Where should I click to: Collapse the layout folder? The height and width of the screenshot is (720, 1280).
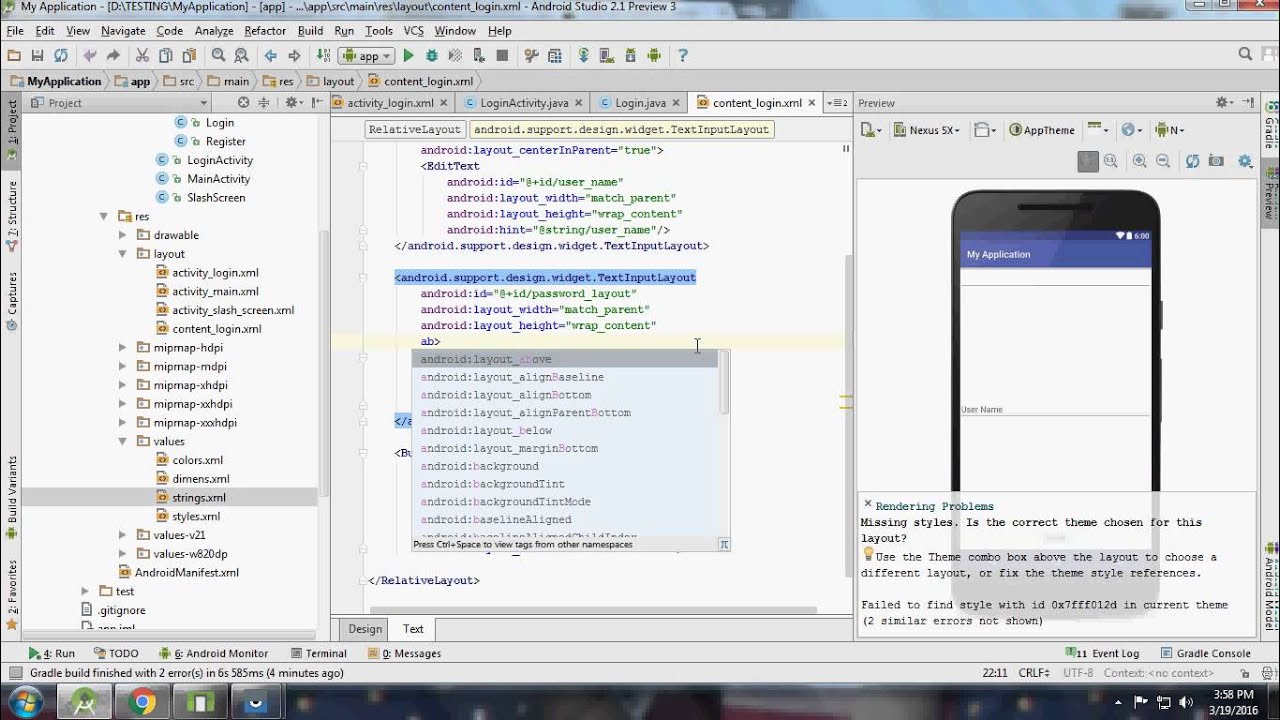coord(122,254)
